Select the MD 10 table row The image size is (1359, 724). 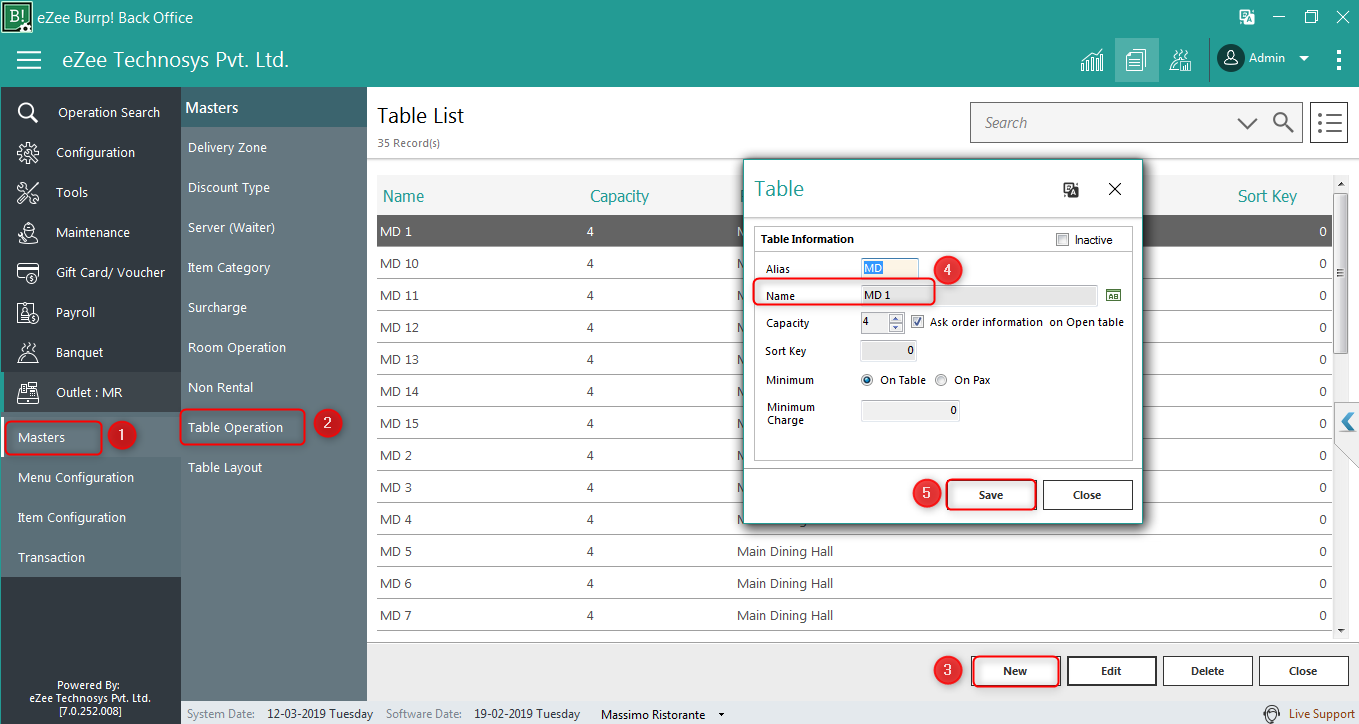853,264
